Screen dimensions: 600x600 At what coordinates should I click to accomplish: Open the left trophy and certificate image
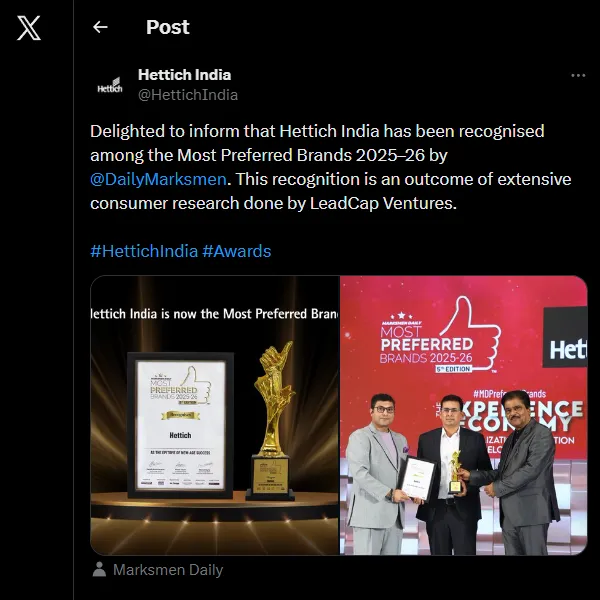(x=215, y=415)
